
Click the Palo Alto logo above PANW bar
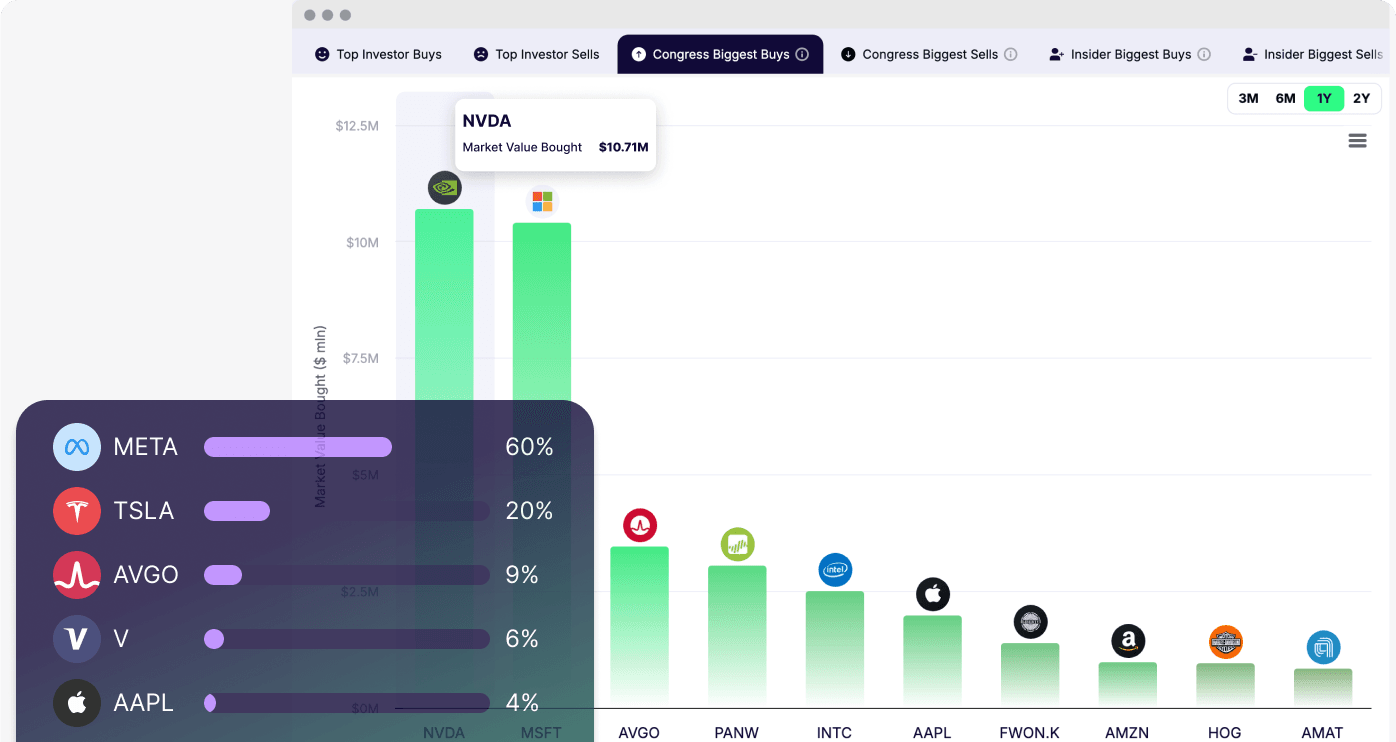[738, 544]
